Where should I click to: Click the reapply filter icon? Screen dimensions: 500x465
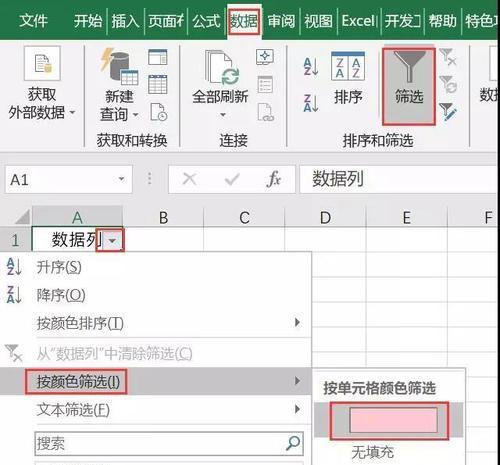[x=448, y=84]
